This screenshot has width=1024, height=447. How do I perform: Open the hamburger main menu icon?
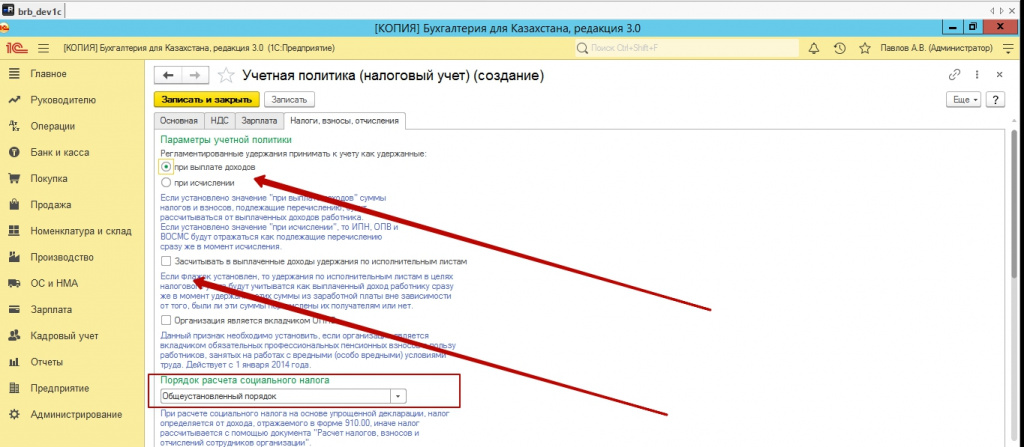[43, 48]
